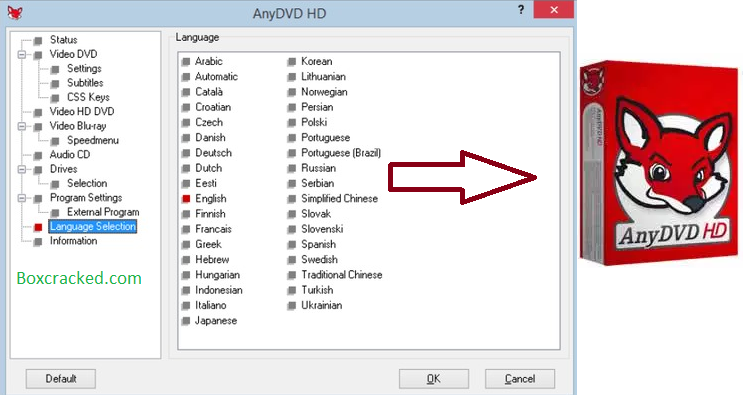Open the External Program page
This screenshot has height=395, width=743.
[x=103, y=212]
